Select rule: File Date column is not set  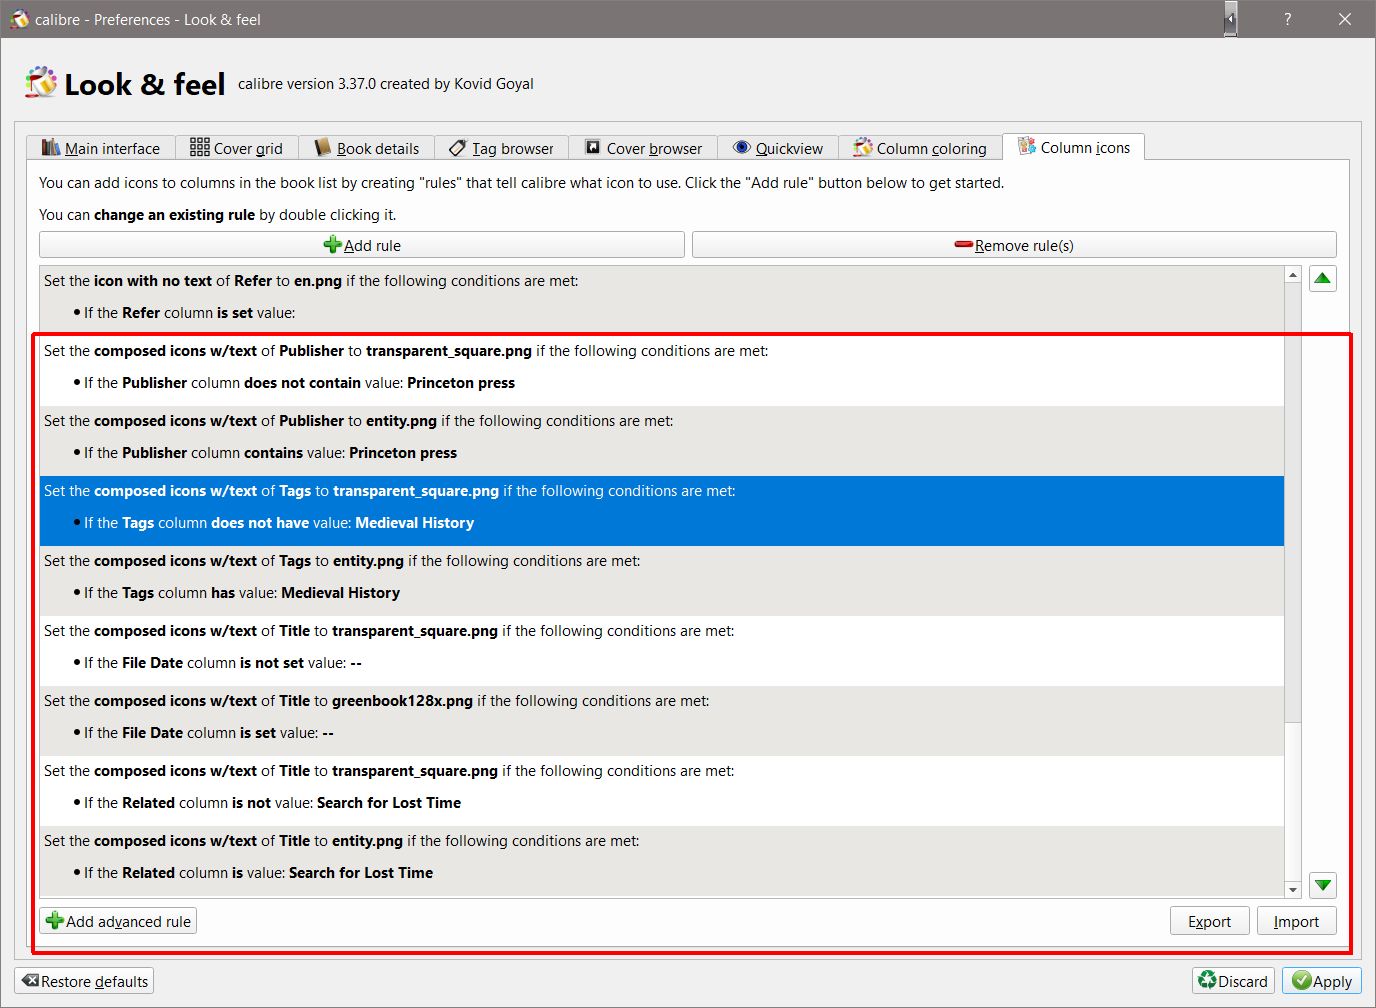point(662,651)
